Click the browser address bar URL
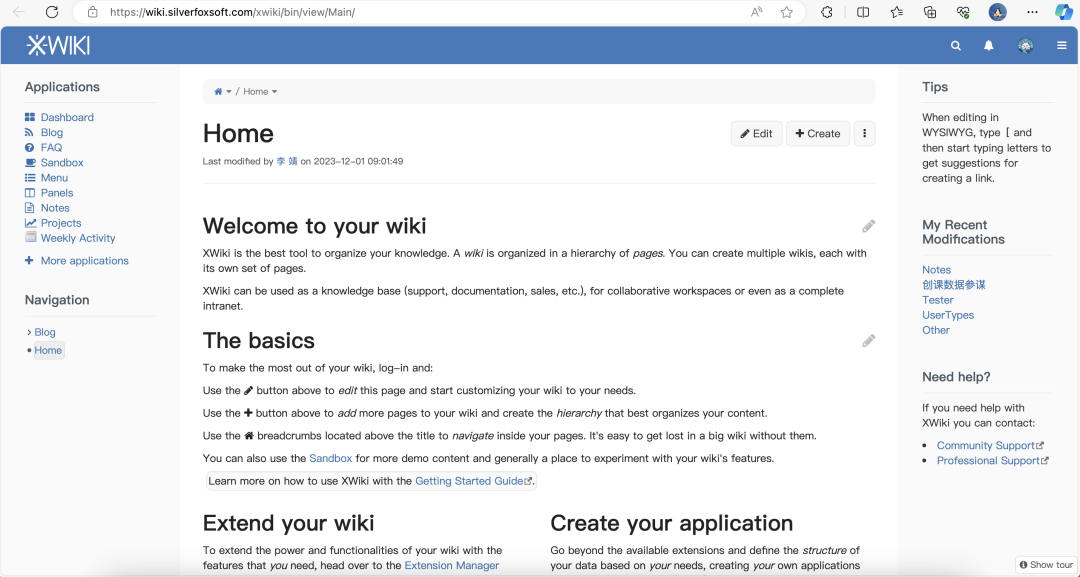The image size is (1080, 577). click(232, 12)
